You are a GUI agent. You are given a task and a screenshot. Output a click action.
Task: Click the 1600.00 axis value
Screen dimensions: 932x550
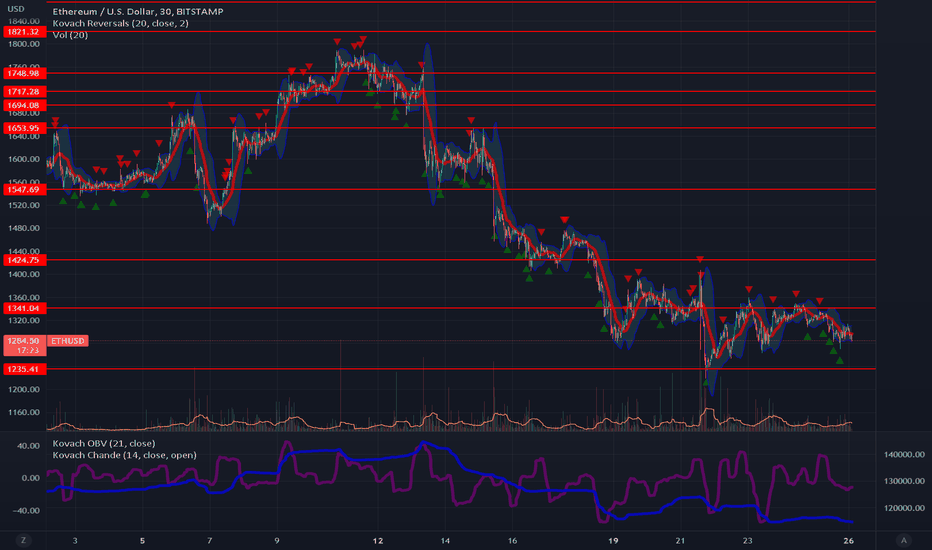24,159
